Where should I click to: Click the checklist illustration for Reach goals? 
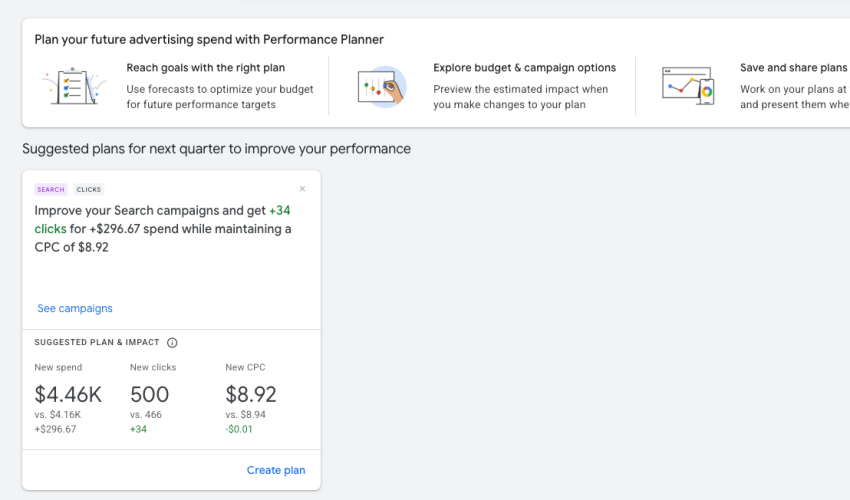(x=75, y=86)
